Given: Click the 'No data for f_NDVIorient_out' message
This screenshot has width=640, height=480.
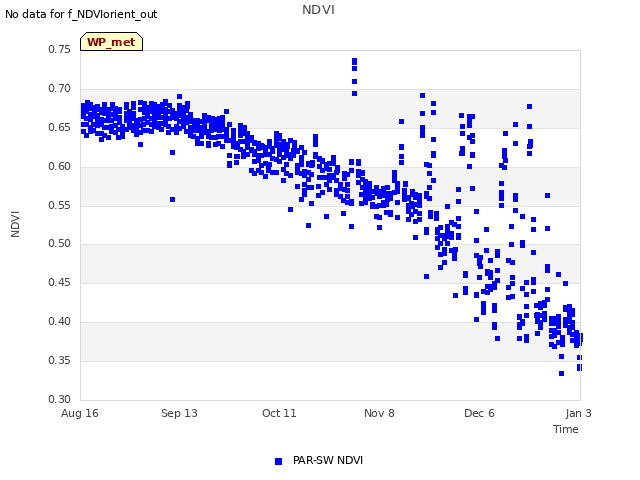Looking at the screenshot, I should (81, 14).
